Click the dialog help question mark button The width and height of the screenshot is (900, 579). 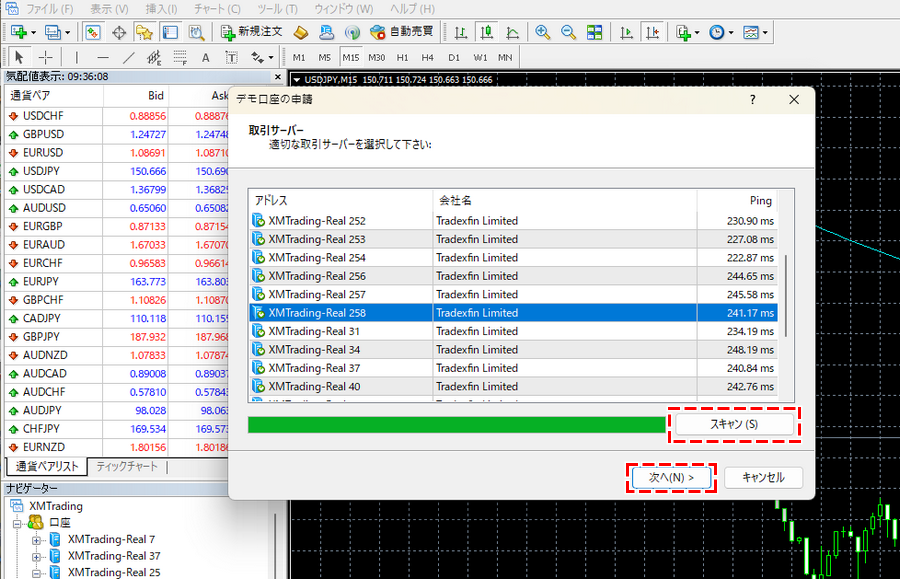coord(752,100)
